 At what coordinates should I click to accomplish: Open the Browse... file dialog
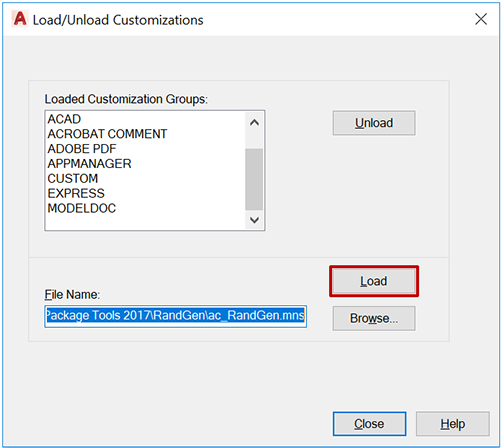tap(374, 318)
